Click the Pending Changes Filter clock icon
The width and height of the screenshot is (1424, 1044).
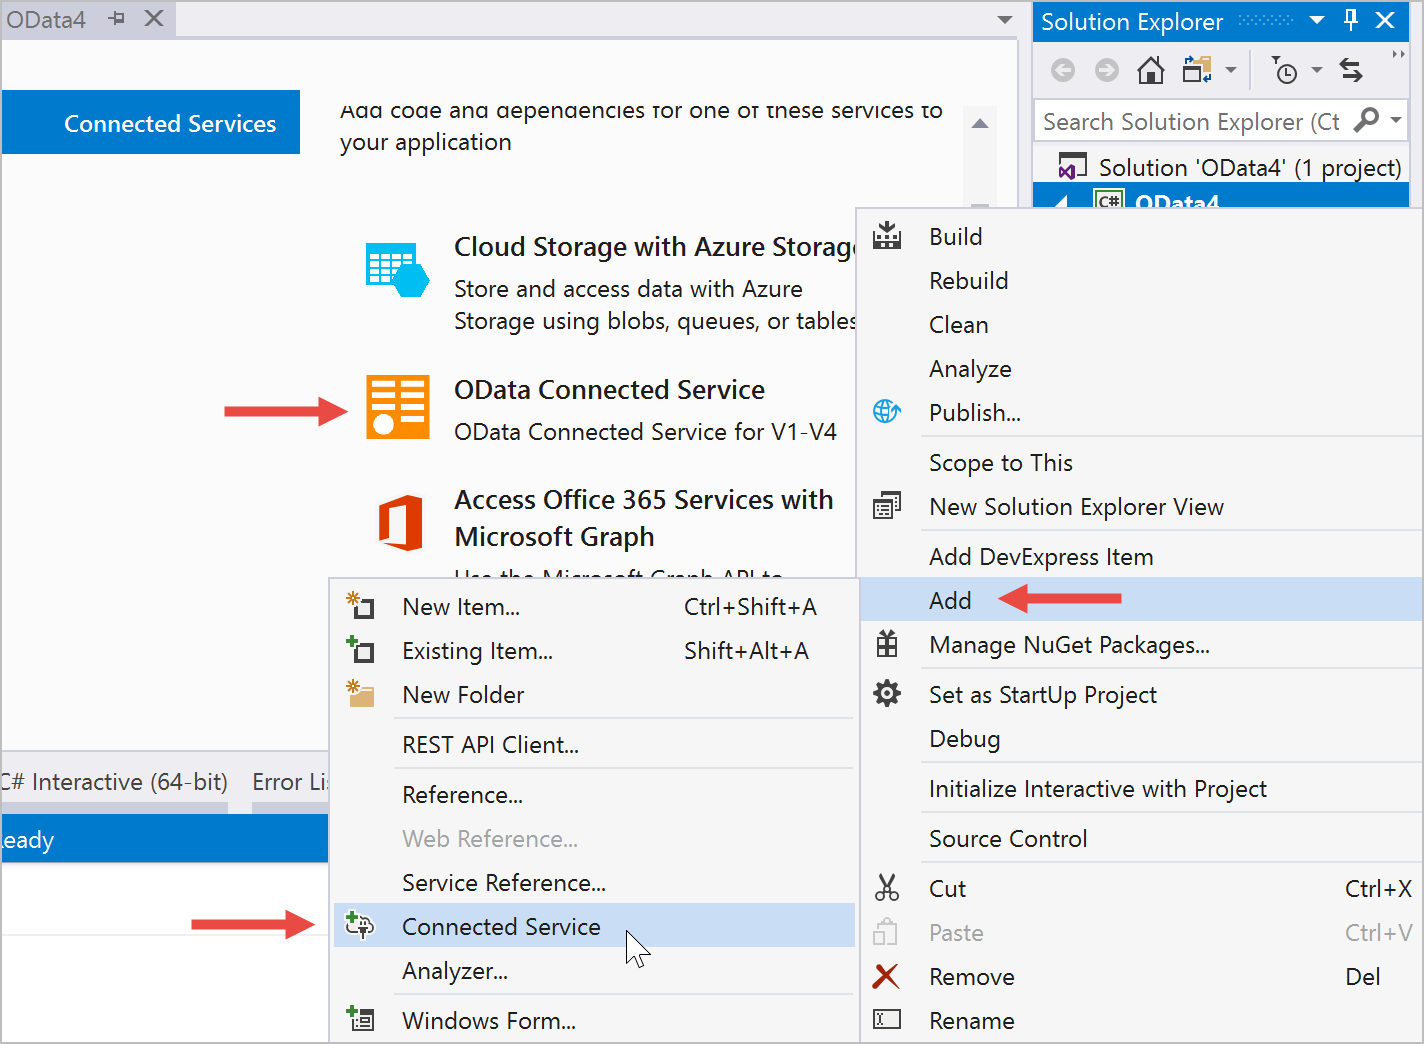click(x=1285, y=70)
